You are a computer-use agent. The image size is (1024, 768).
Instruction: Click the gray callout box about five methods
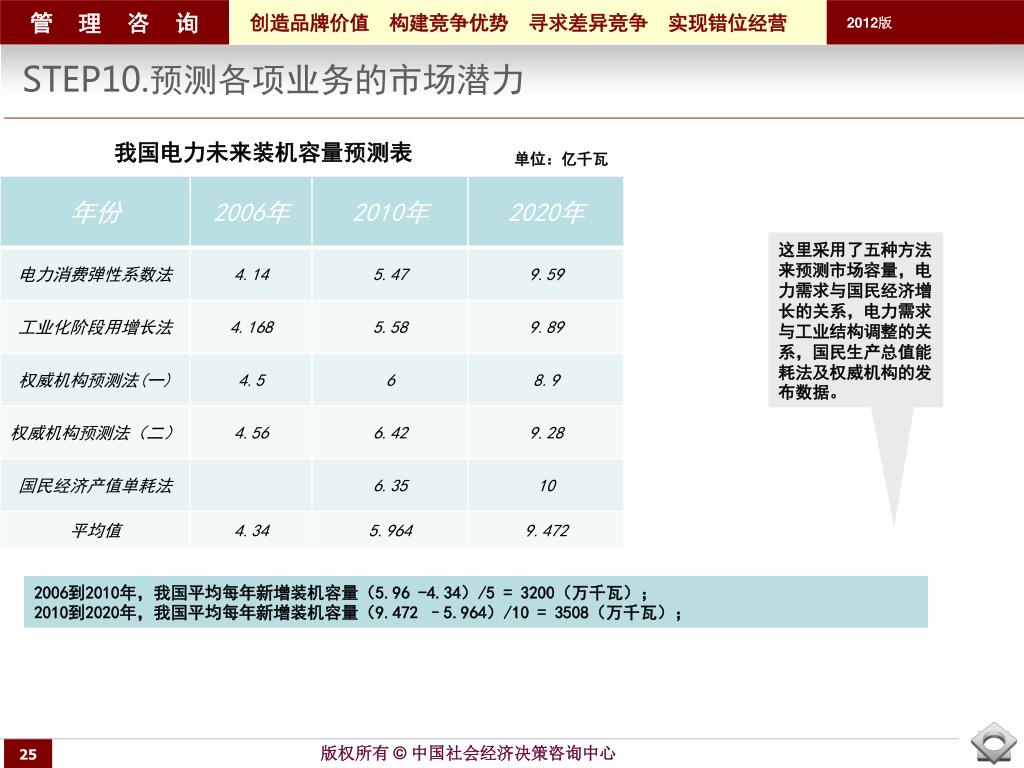coord(855,320)
